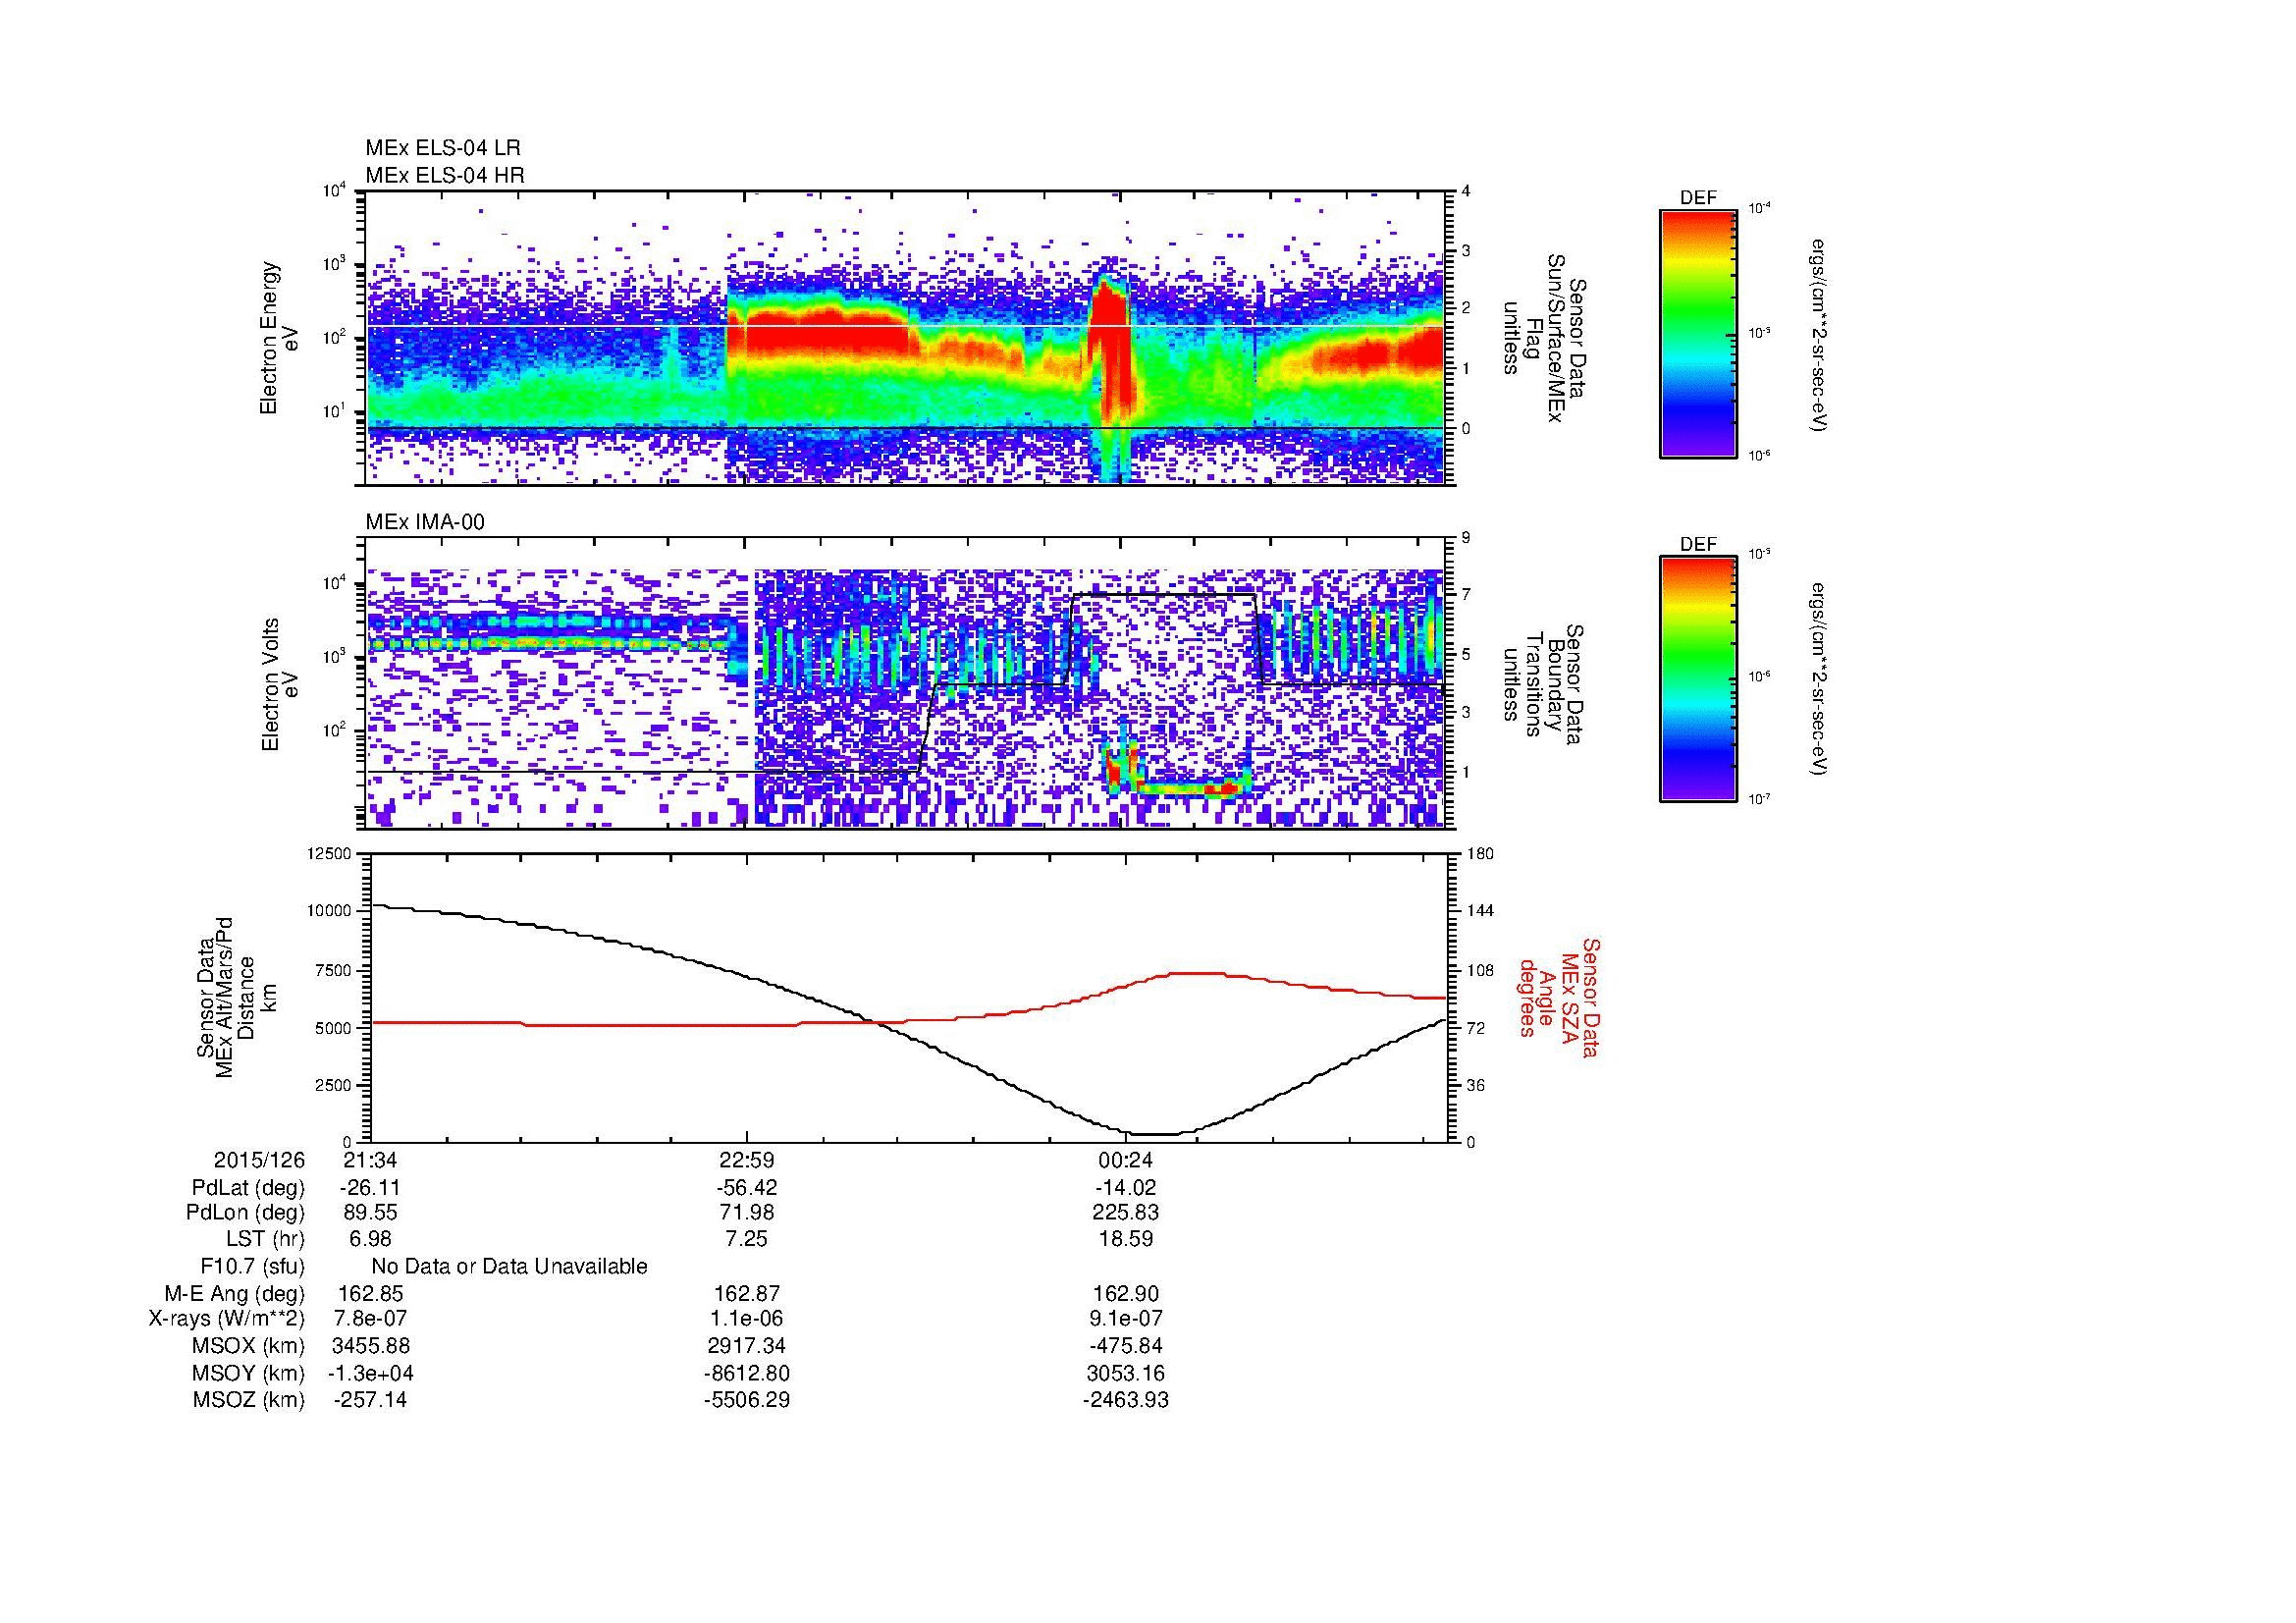This screenshot has height=1623, width=2296.
Task: Click the MSOZ value '-257.14'
Action: tap(370, 1400)
